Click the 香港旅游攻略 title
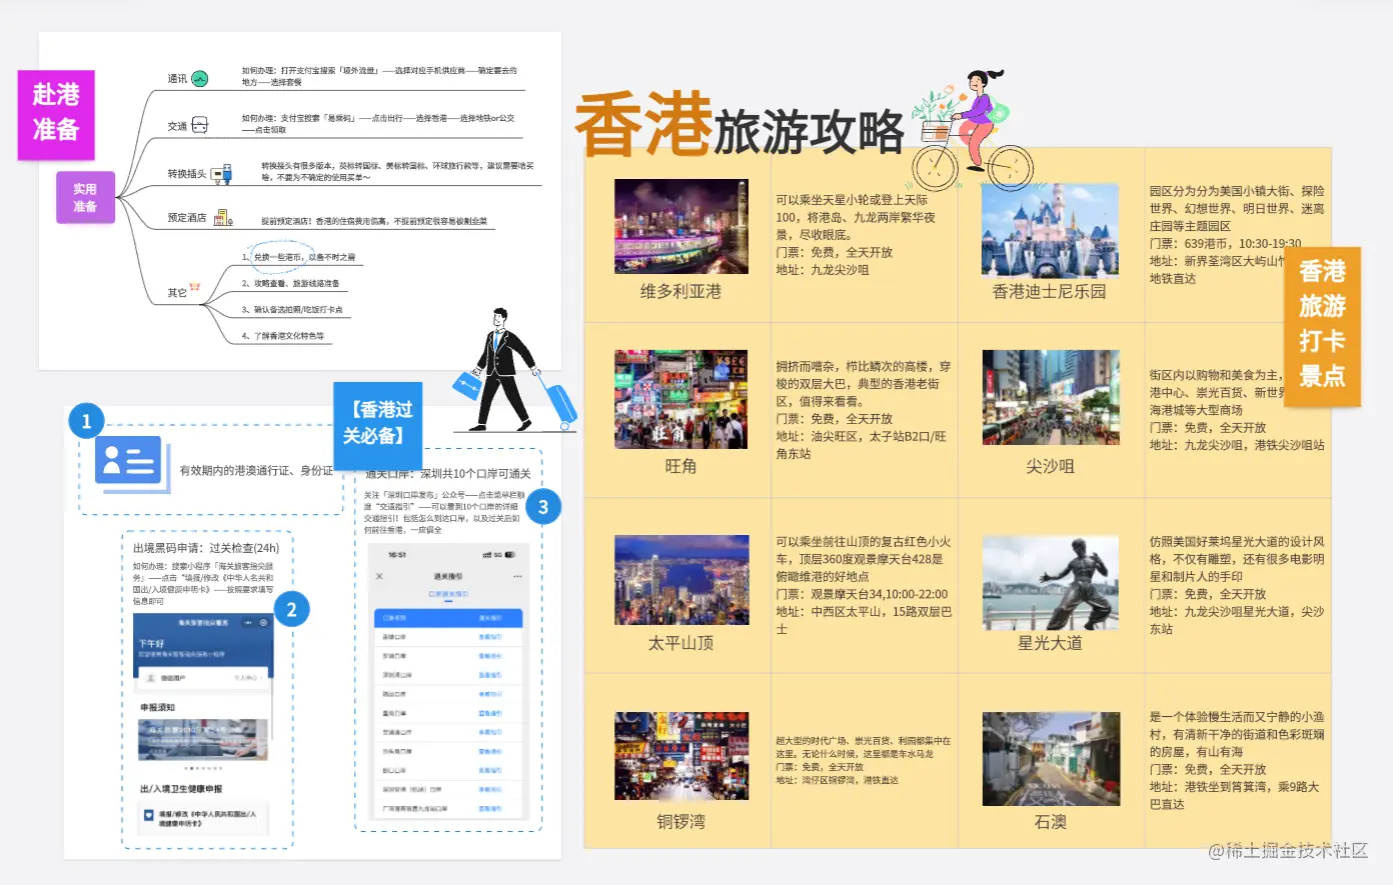 click(x=740, y=127)
